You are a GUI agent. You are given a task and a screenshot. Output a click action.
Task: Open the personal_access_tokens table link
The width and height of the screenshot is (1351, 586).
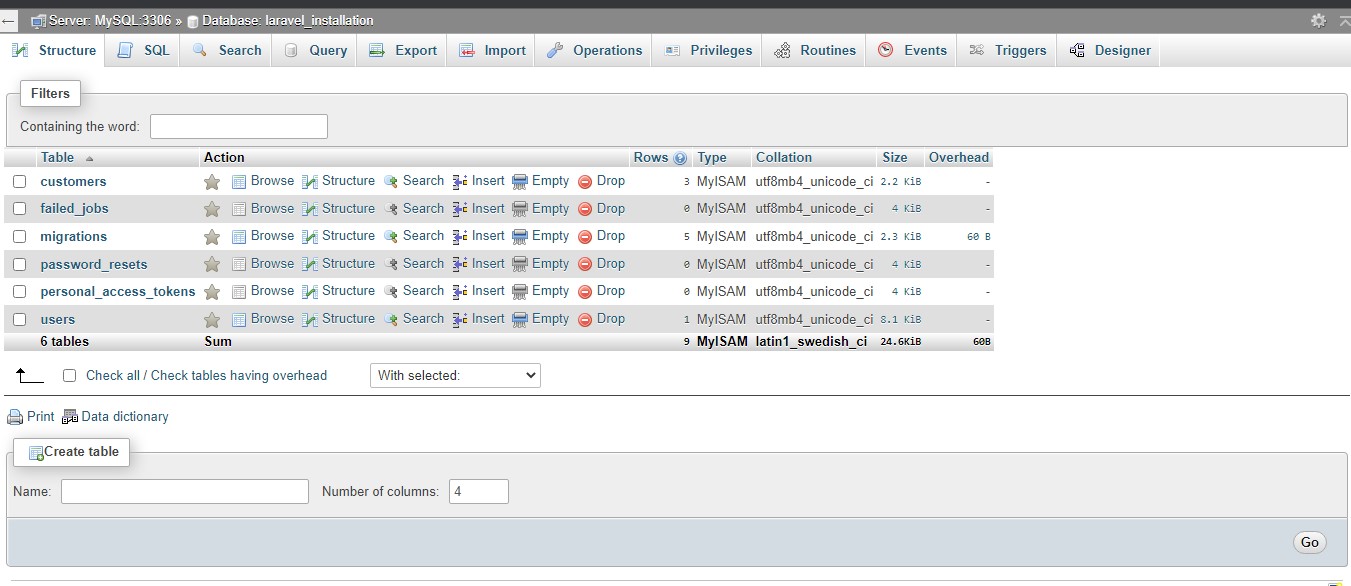(118, 292)
